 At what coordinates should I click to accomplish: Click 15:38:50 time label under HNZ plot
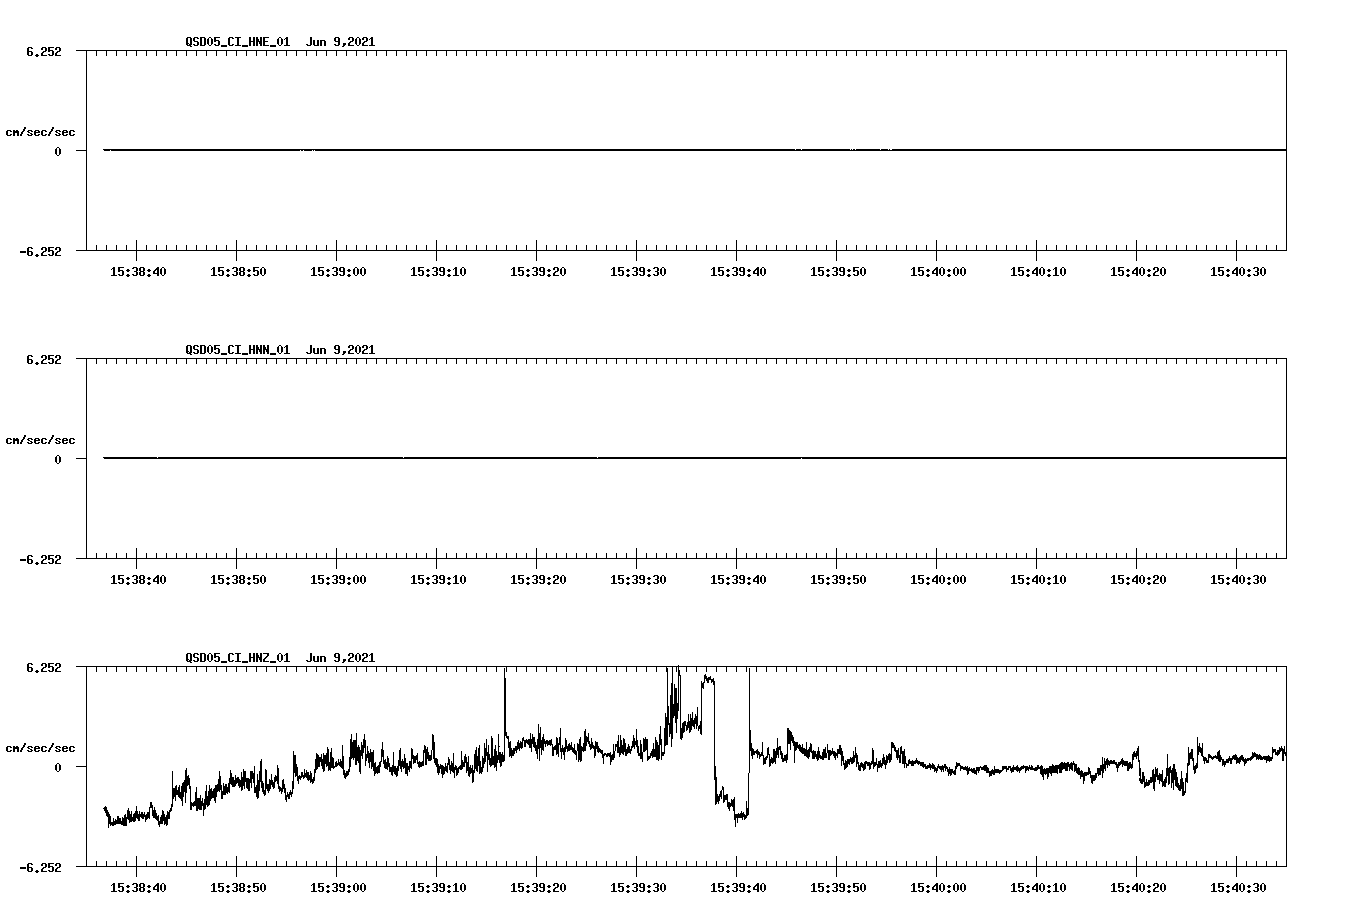click(x=238, y=888)
